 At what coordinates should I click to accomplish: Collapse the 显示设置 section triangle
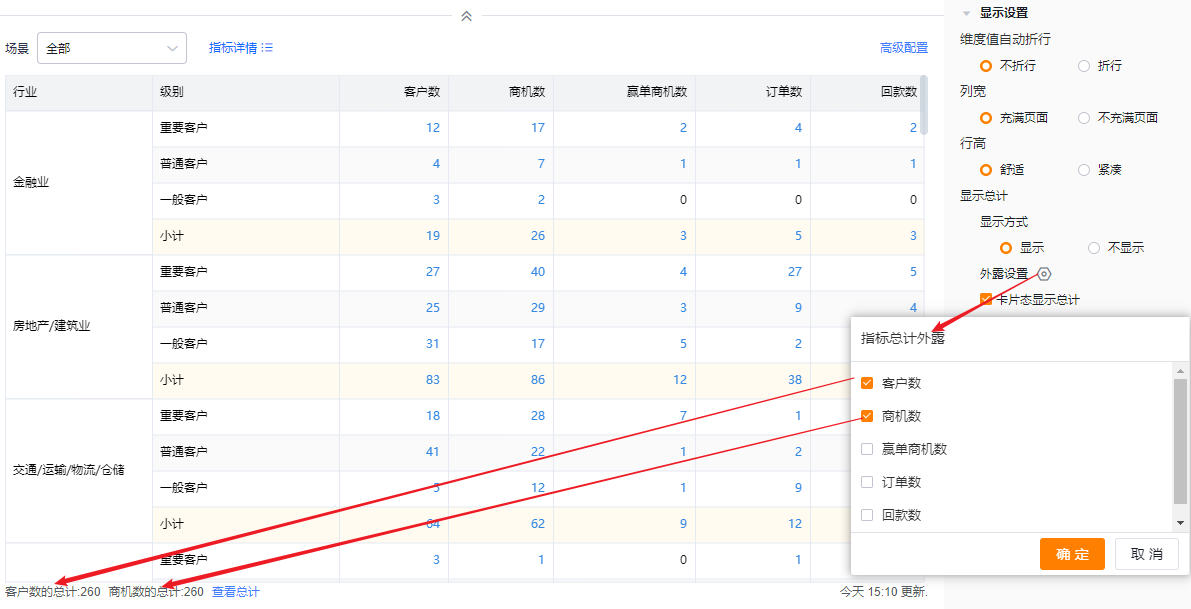click(966, 14)
